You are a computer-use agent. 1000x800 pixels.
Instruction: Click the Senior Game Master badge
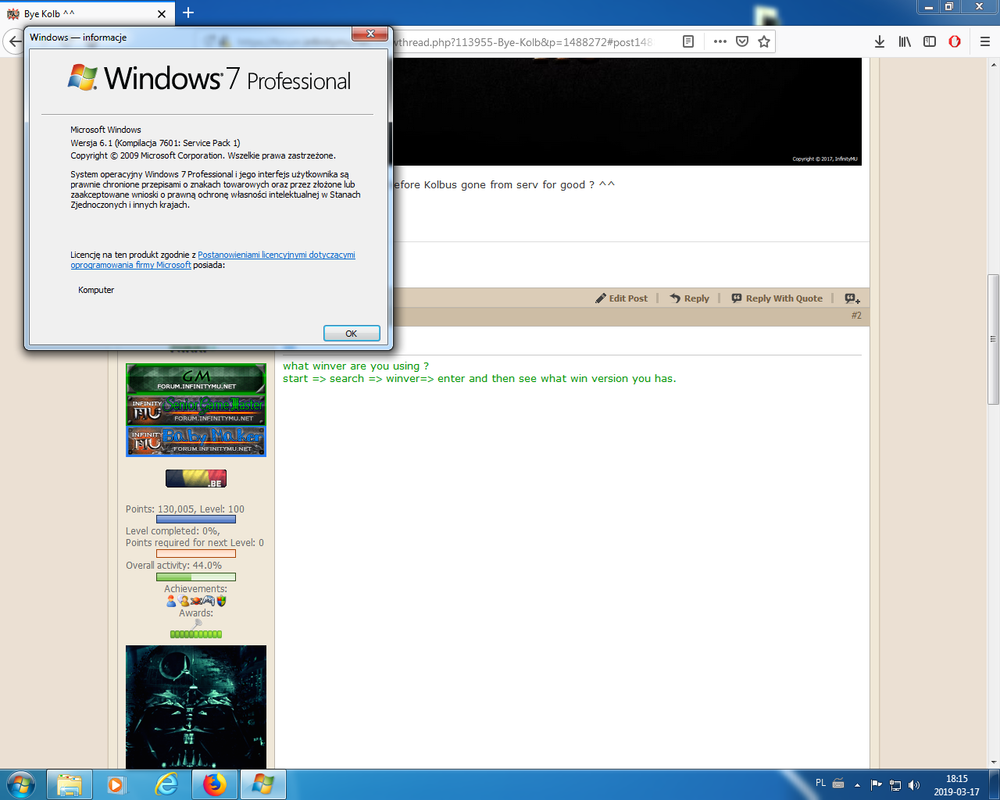(196, 410)
